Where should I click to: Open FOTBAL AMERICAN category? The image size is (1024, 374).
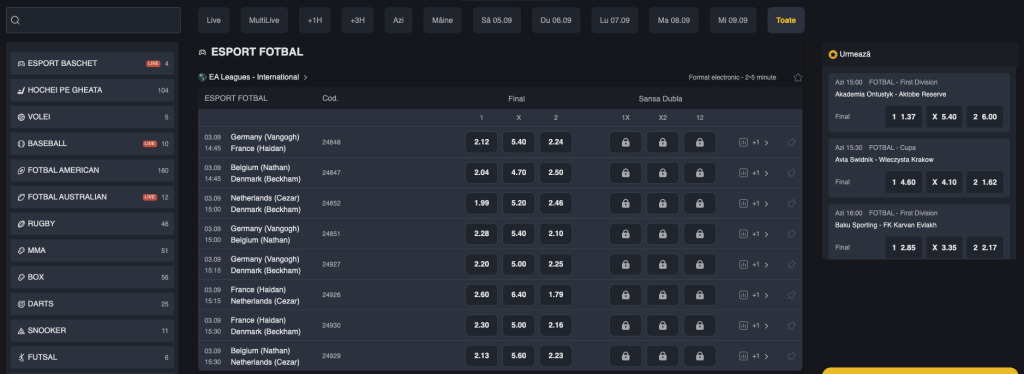pyautogui.click(x=92, y=170)
